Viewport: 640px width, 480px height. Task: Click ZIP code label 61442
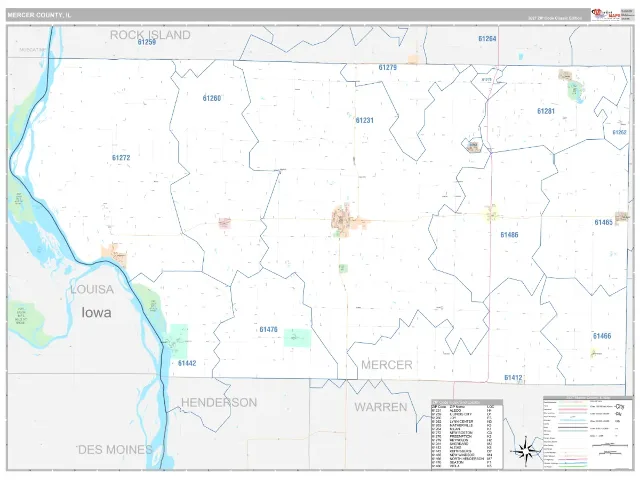187,363
